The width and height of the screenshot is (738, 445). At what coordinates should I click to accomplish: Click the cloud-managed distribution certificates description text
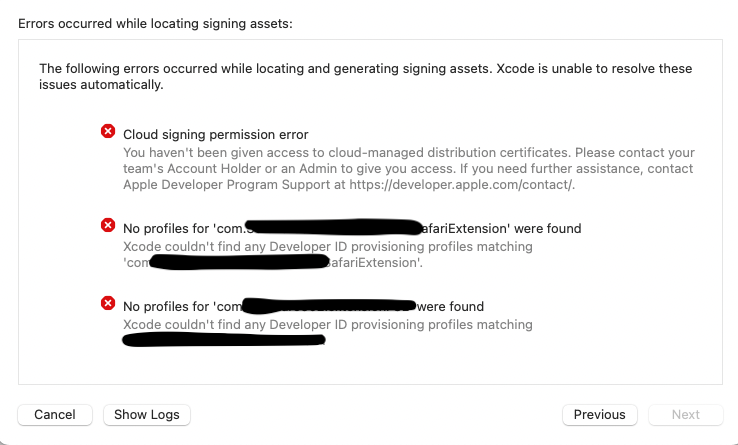409,169
